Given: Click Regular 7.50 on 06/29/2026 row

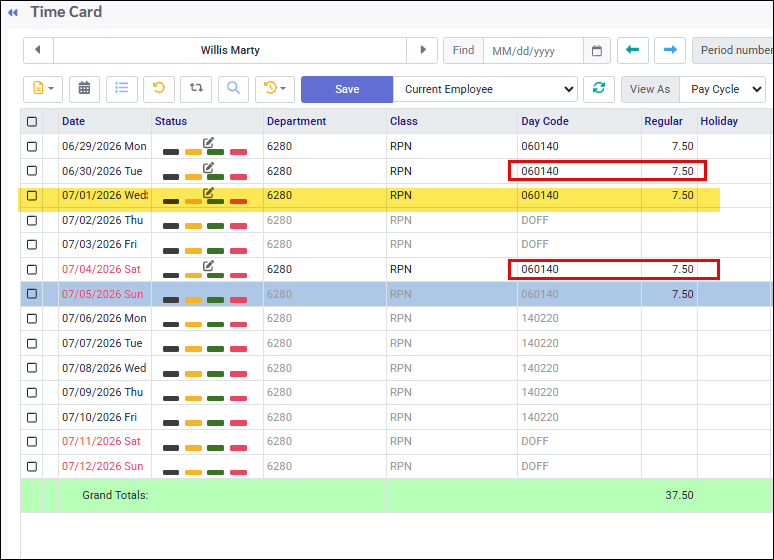Looking at the screenshot, I should point(683,146).
